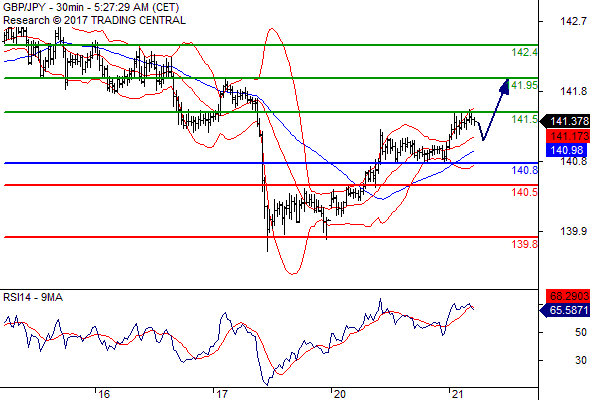
Task: Click date marker 16 on time axis
Action: click(104, 394)
